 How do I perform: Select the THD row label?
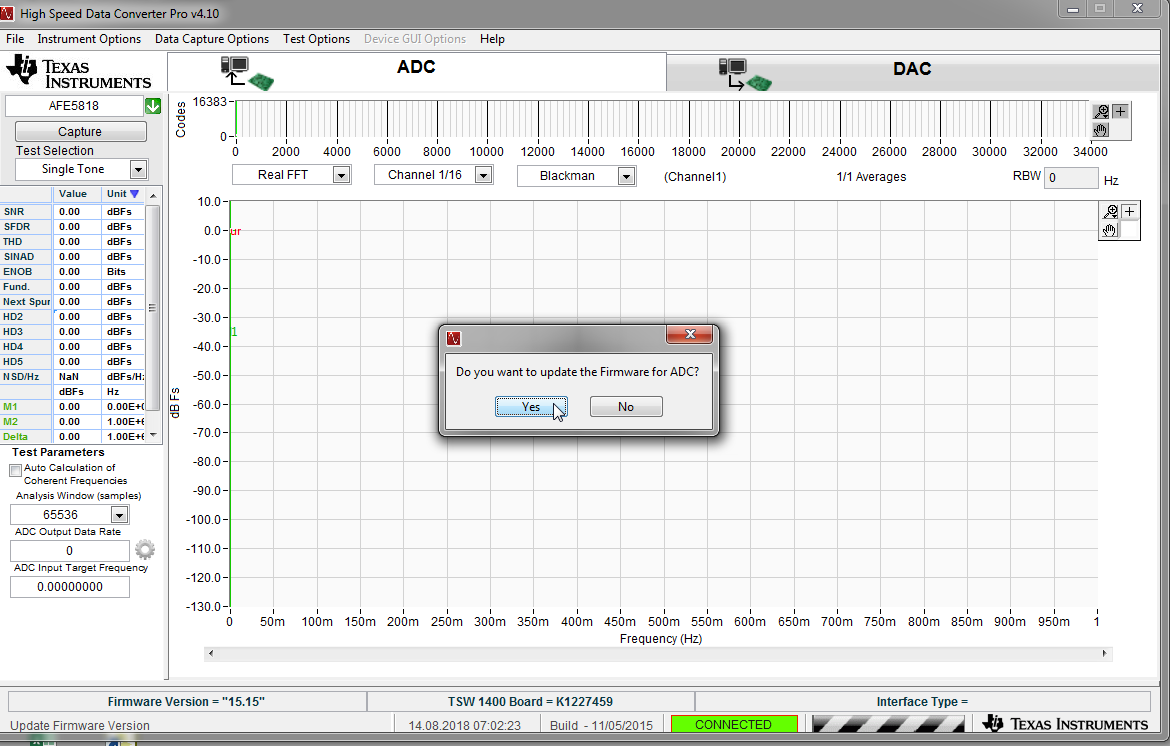pos(25,242)
